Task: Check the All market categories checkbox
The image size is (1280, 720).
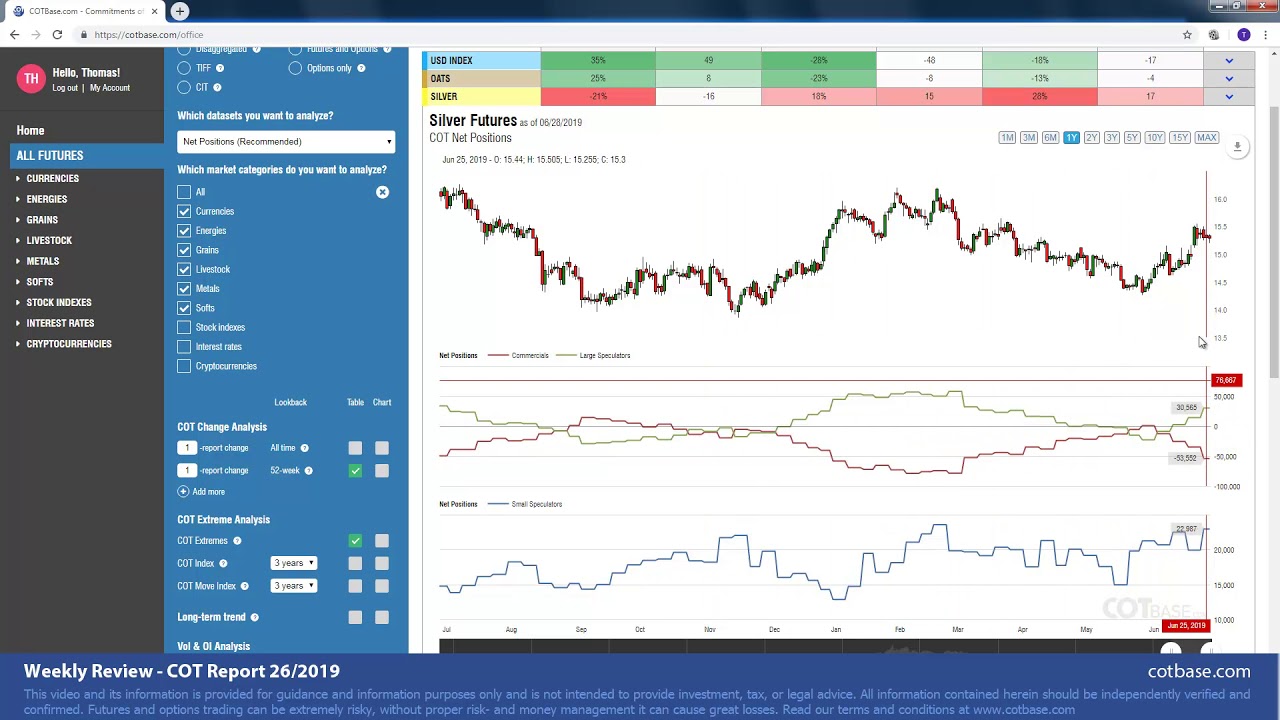Action: [x=184, y=192]
